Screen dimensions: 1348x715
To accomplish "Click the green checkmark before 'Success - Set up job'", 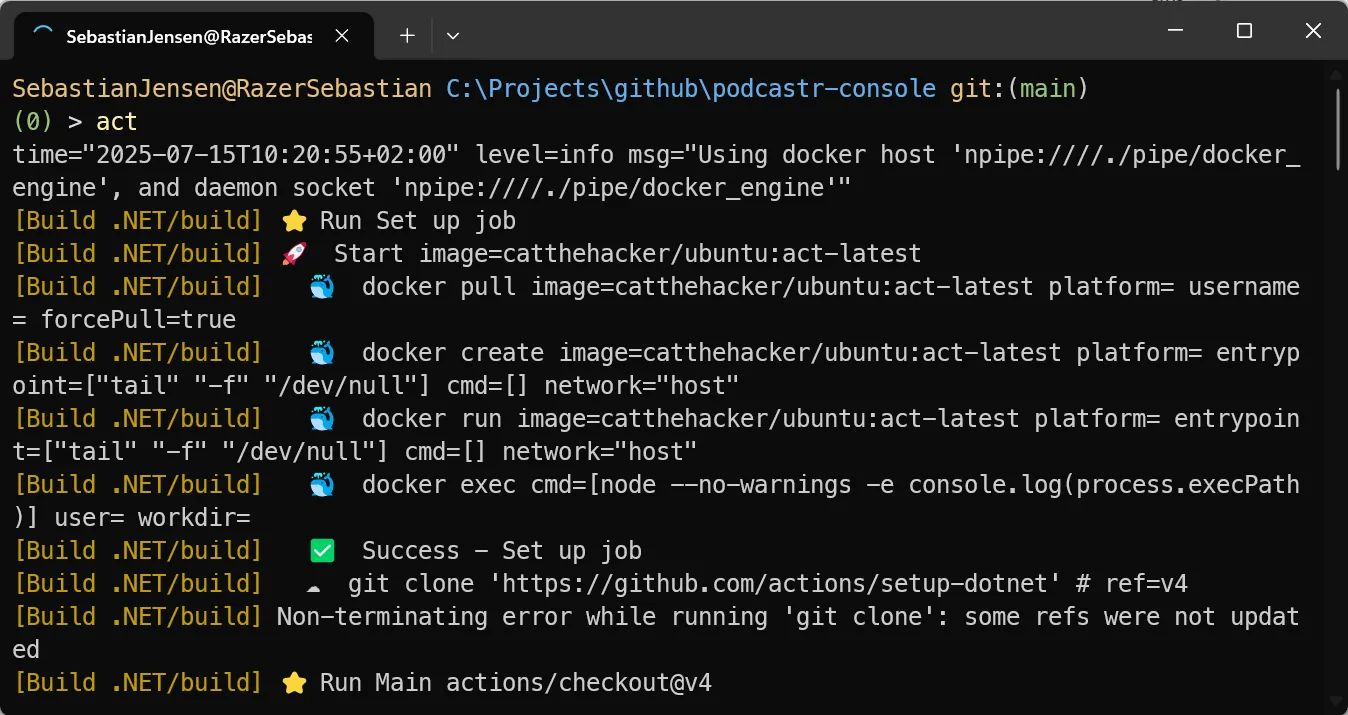I will tap(322, 550).
